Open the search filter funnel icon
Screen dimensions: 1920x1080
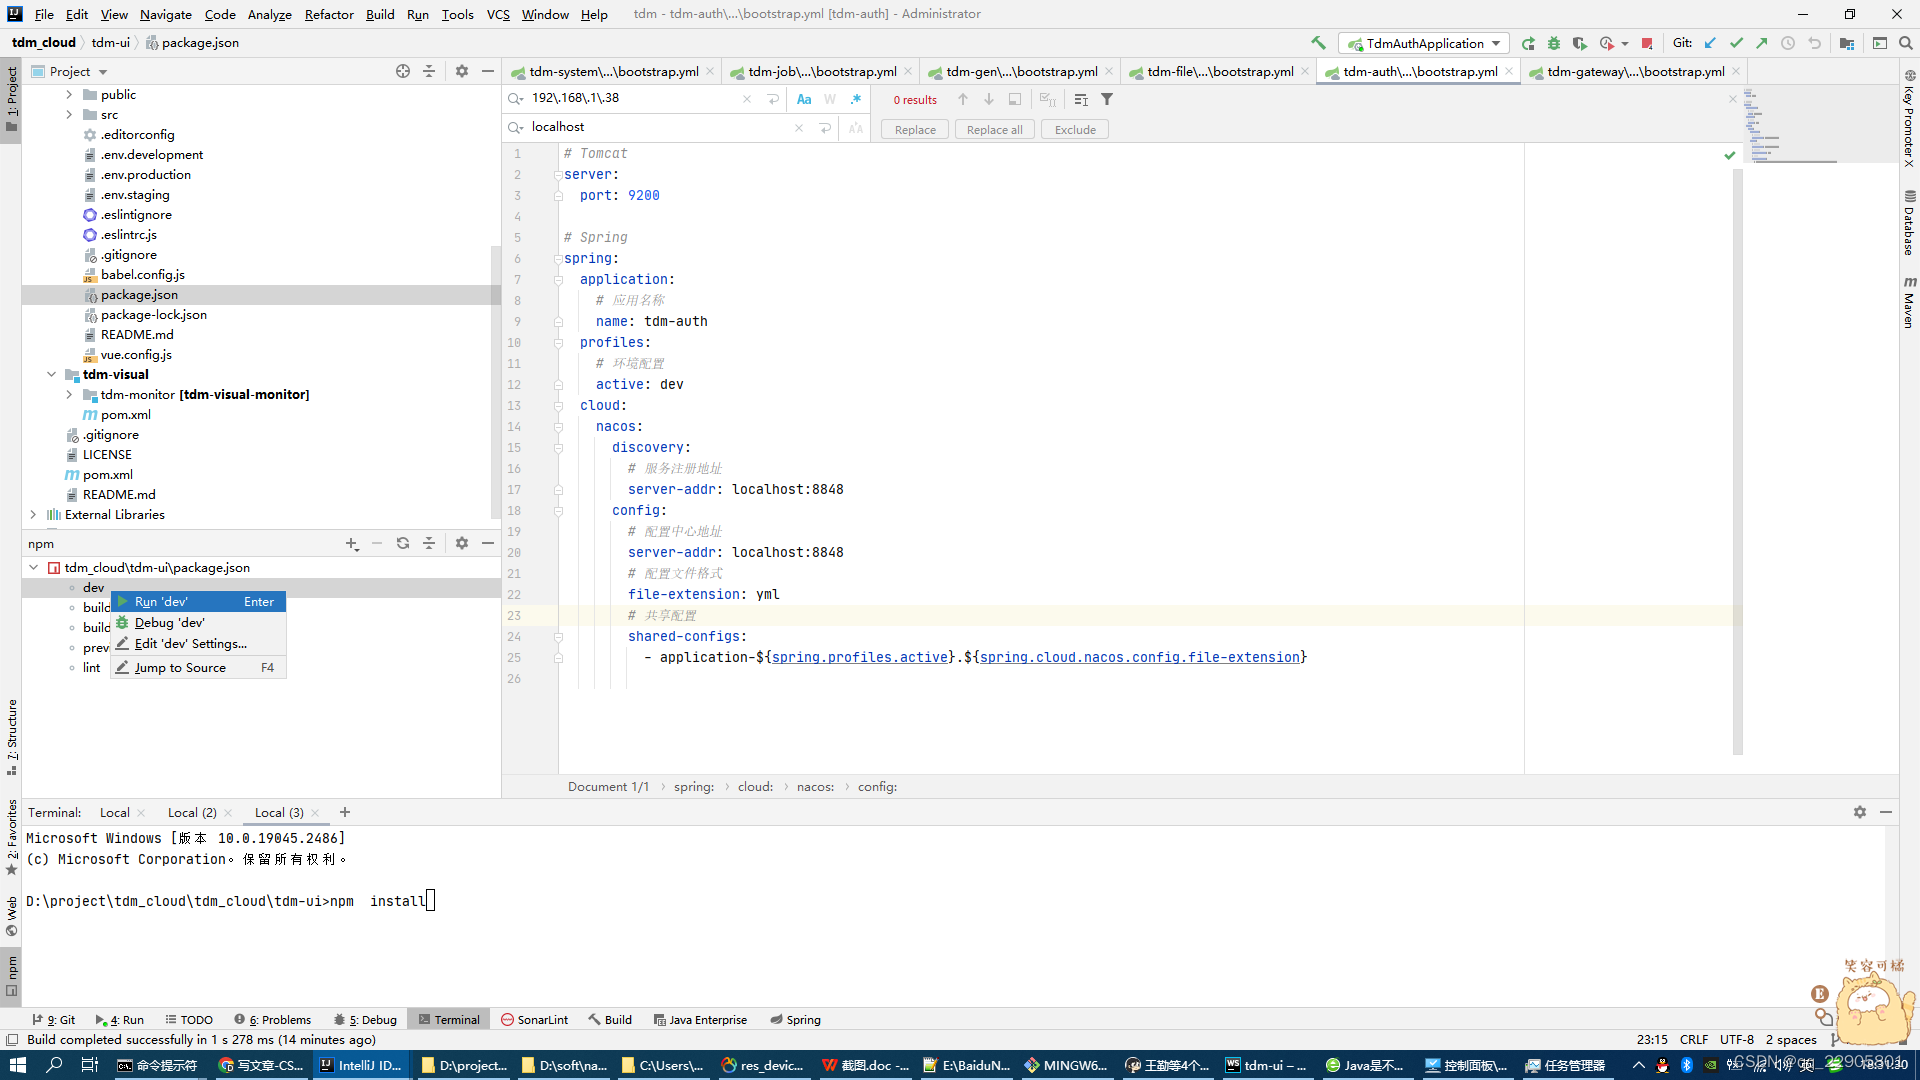click(x=1107, y=99)
